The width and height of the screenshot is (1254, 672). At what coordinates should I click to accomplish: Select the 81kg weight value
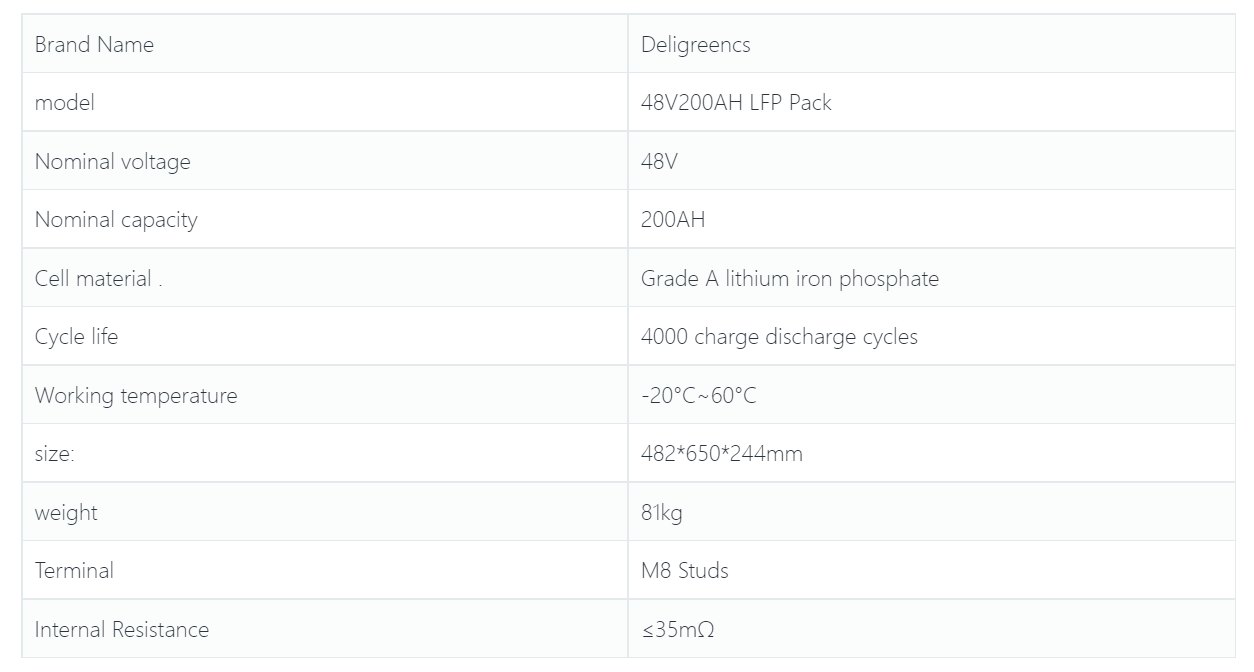click(x=662, y=513)
